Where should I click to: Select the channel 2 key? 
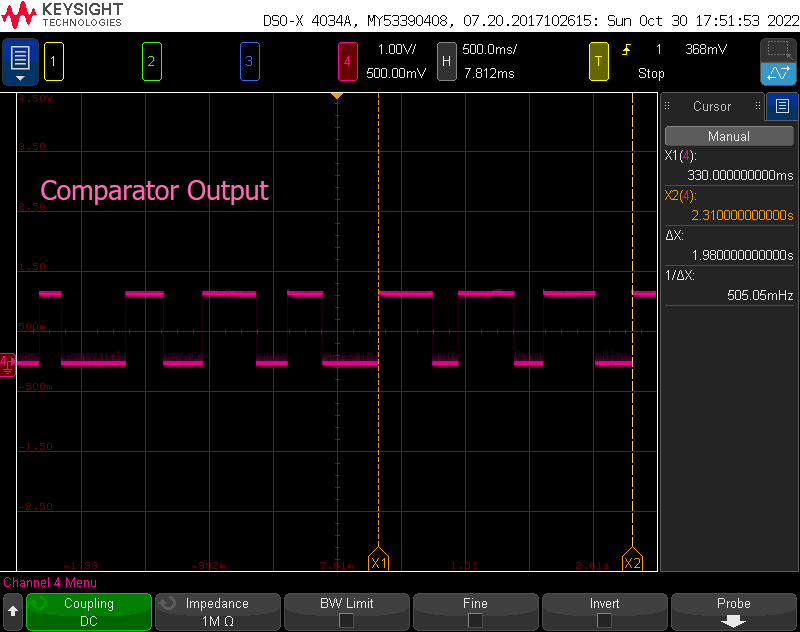(151, 61)
